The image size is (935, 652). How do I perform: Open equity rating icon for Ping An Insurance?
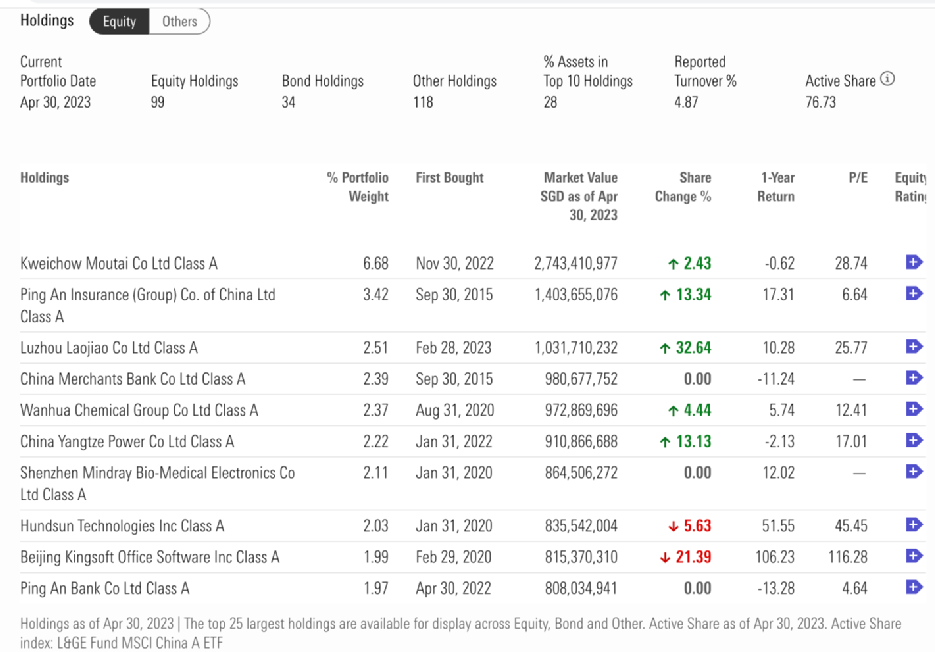pyautogui.click(x=913, y=293)
